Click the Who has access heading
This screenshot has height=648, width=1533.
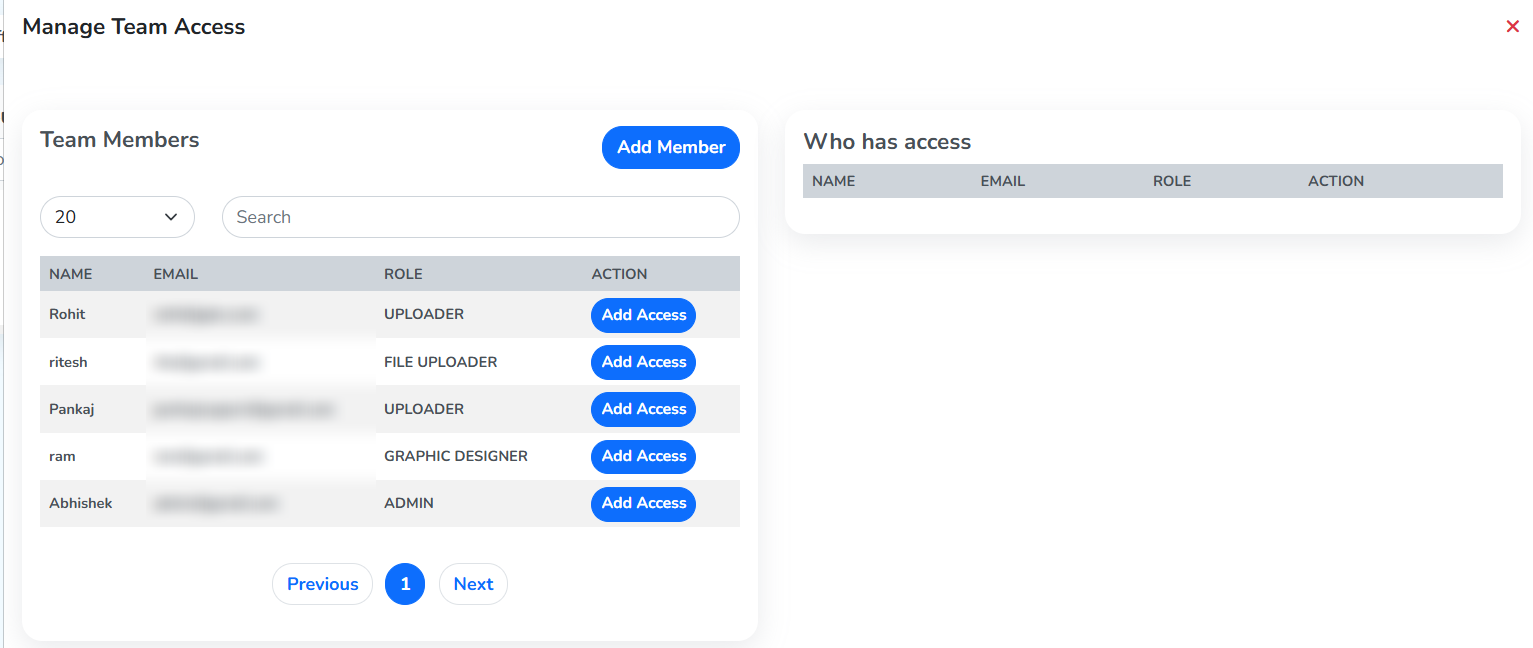(887, 142)
